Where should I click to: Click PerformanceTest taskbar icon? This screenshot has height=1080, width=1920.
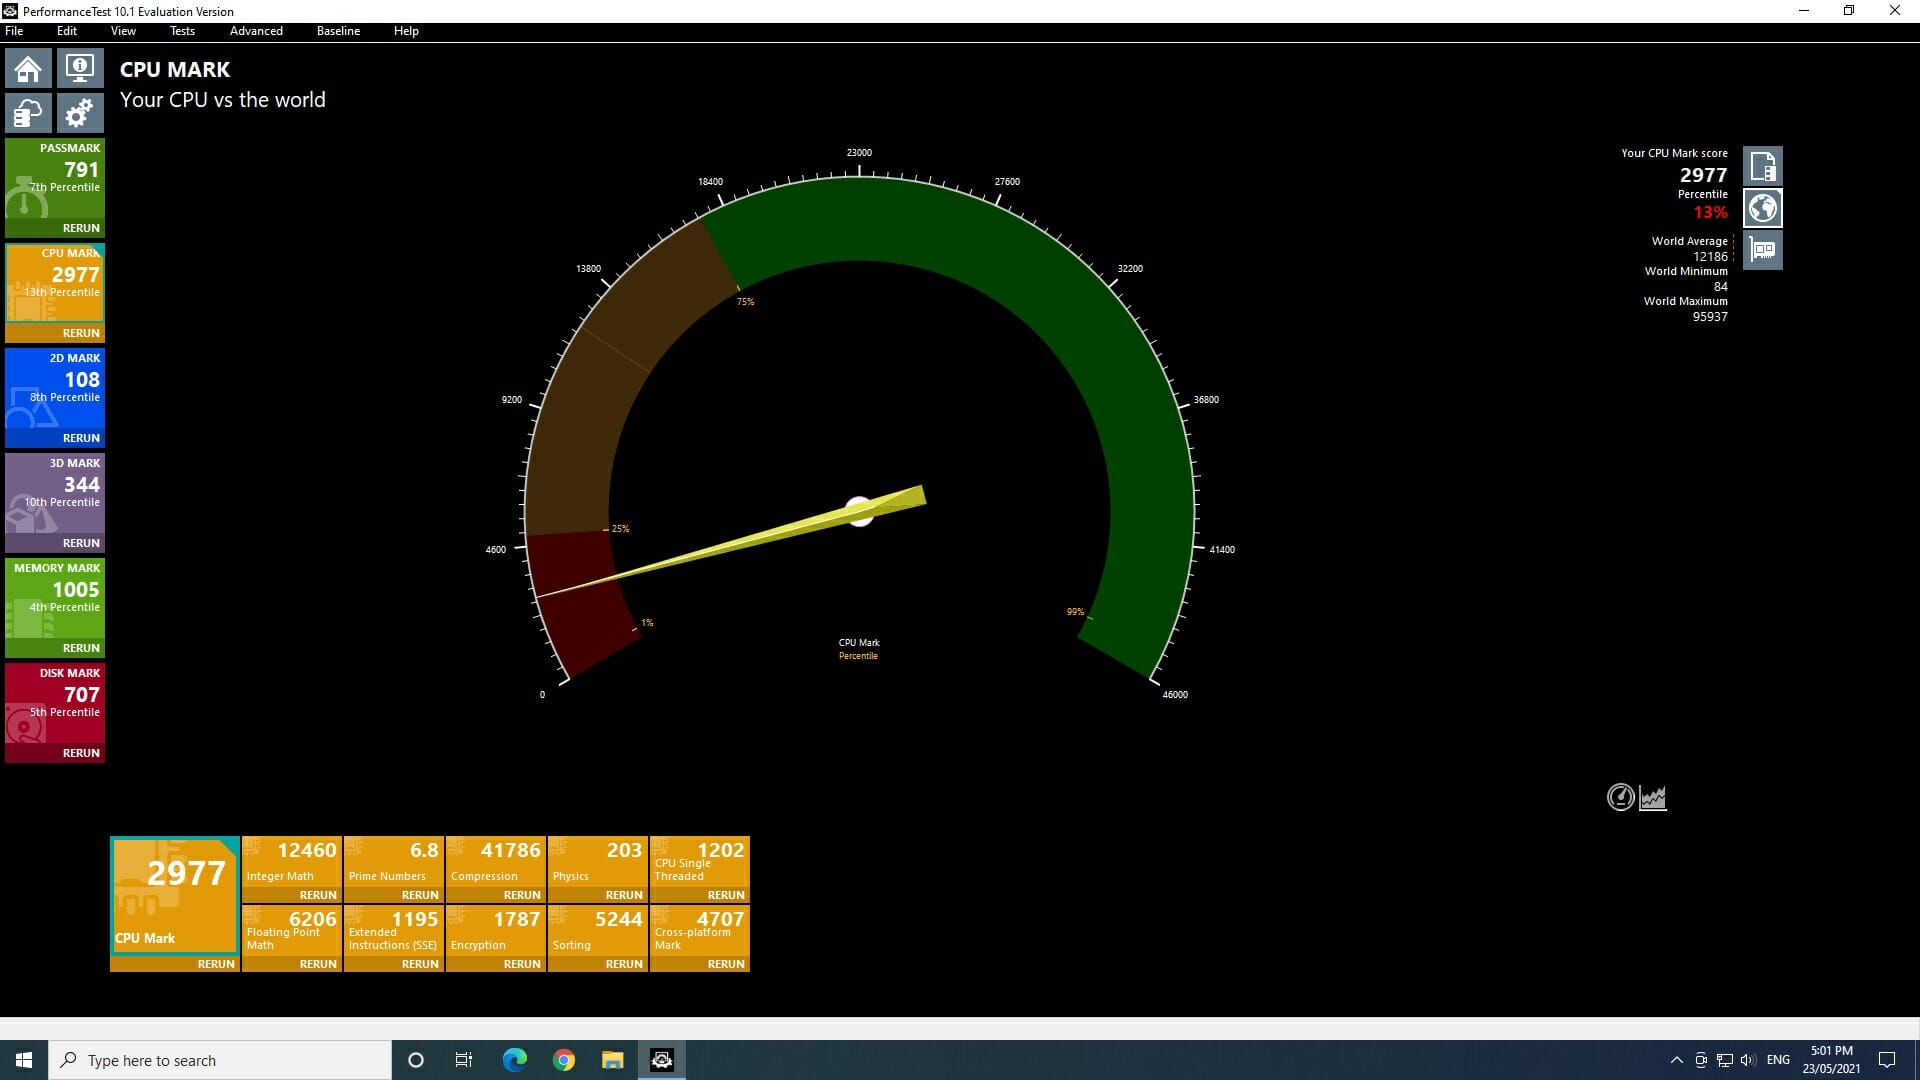click(x=662, y=1060)
